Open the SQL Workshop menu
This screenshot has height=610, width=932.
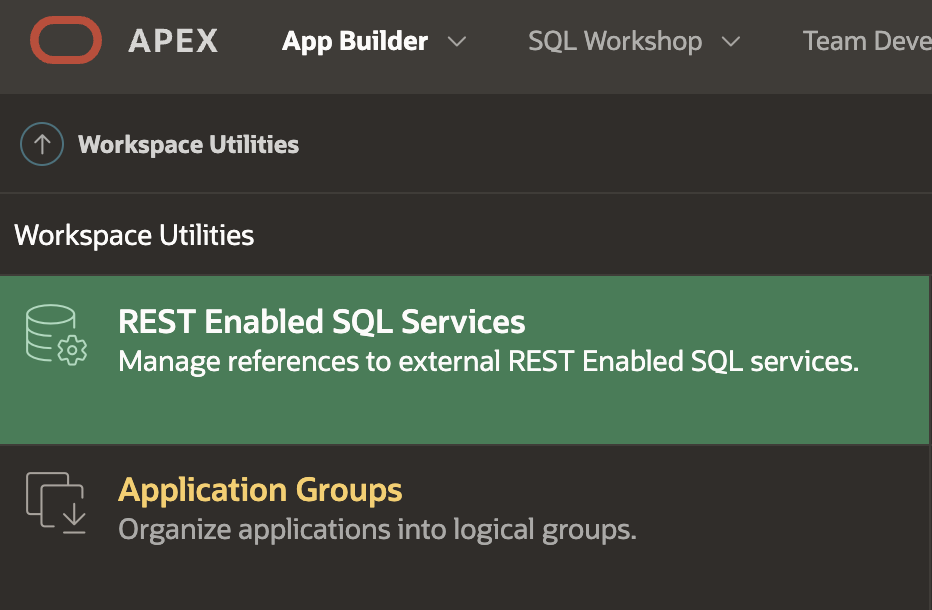[614, 41]
